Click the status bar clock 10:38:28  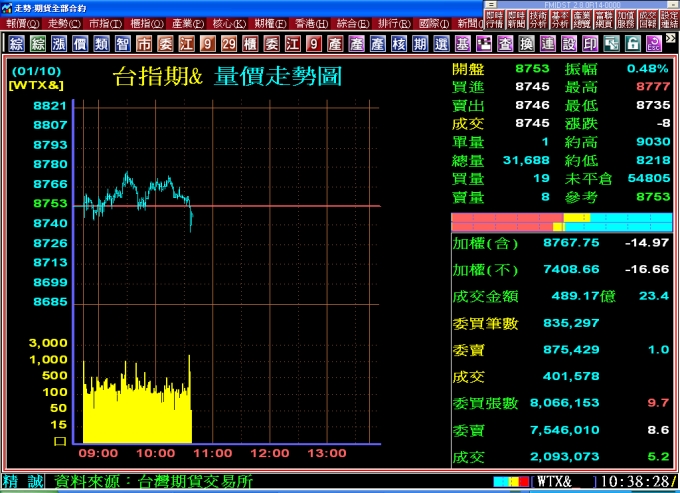tap(636, 482)
